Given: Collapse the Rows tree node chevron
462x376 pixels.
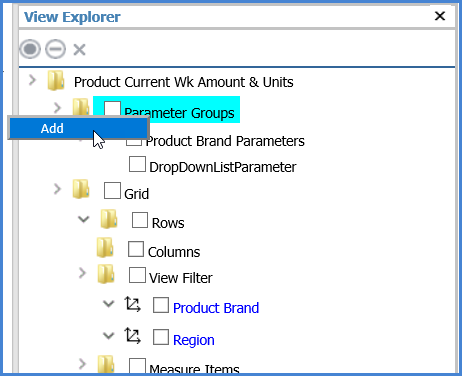Looking at the screenshot, I should 84,219.
